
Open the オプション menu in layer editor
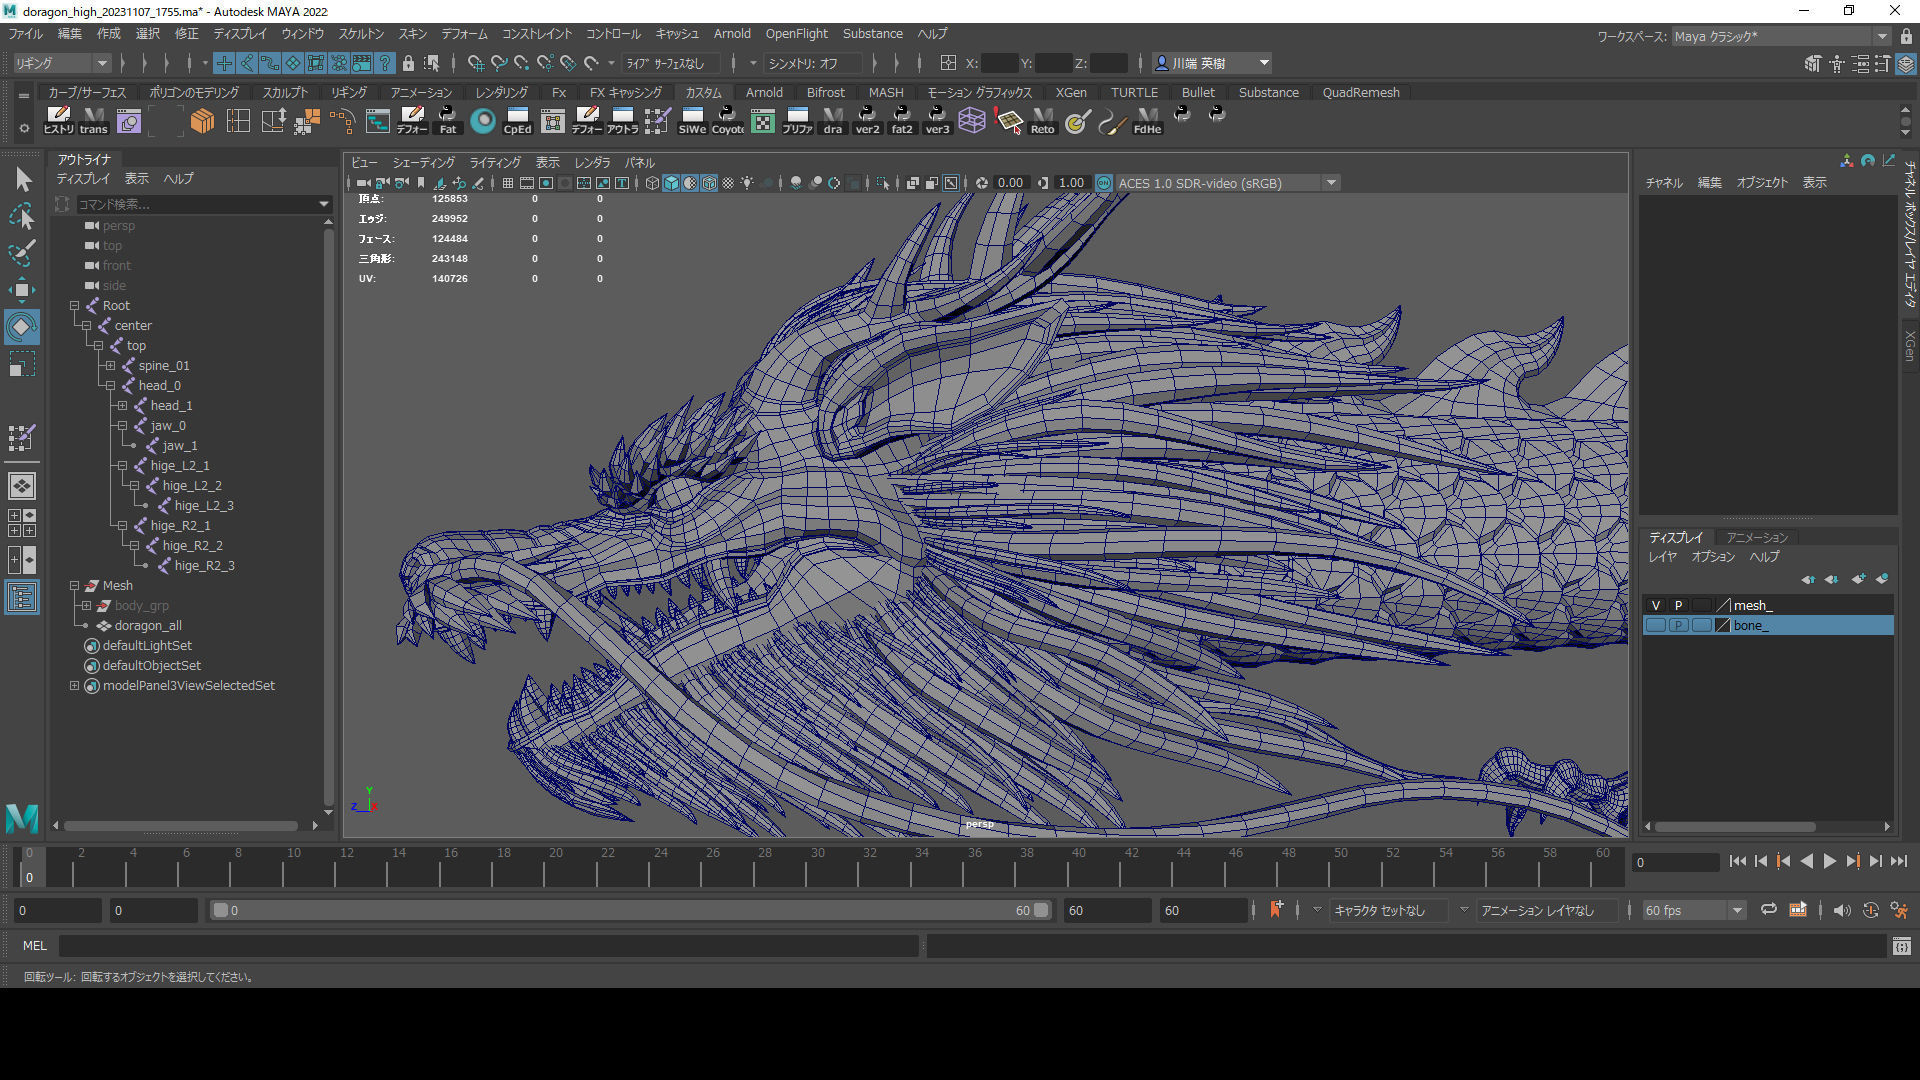pyautogui.click(x=1713, y=557)
